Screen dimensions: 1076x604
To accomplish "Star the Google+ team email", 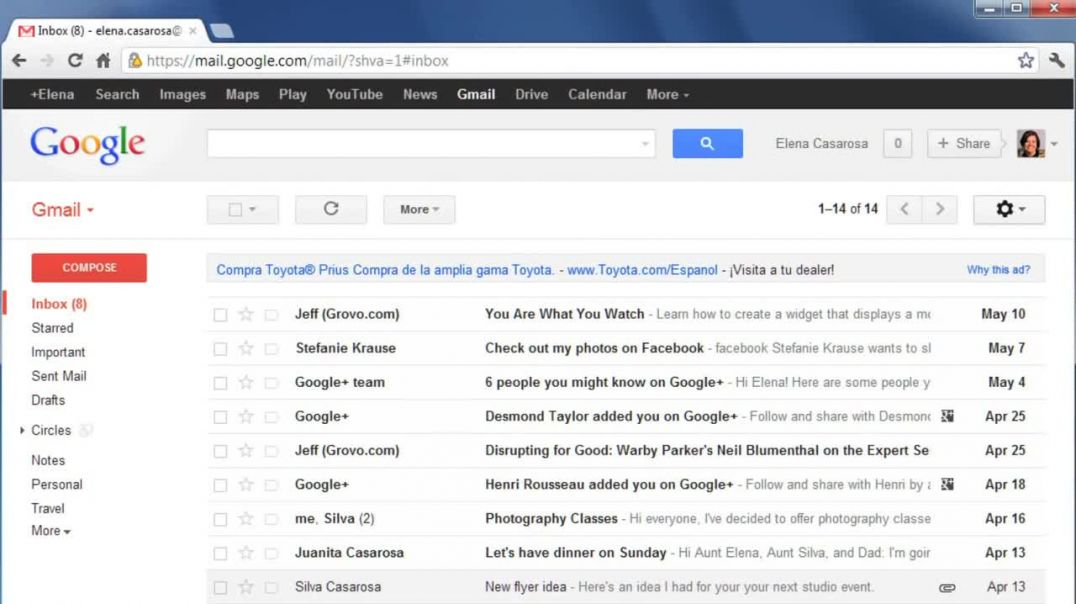I will [x=246, y=382].
